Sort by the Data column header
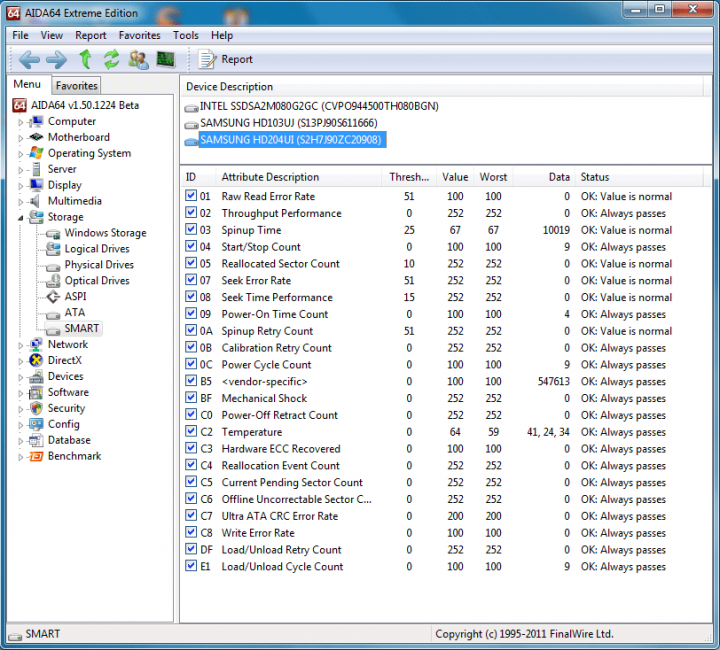The height and width of the screenshot is (650, 720). point(544,177)
